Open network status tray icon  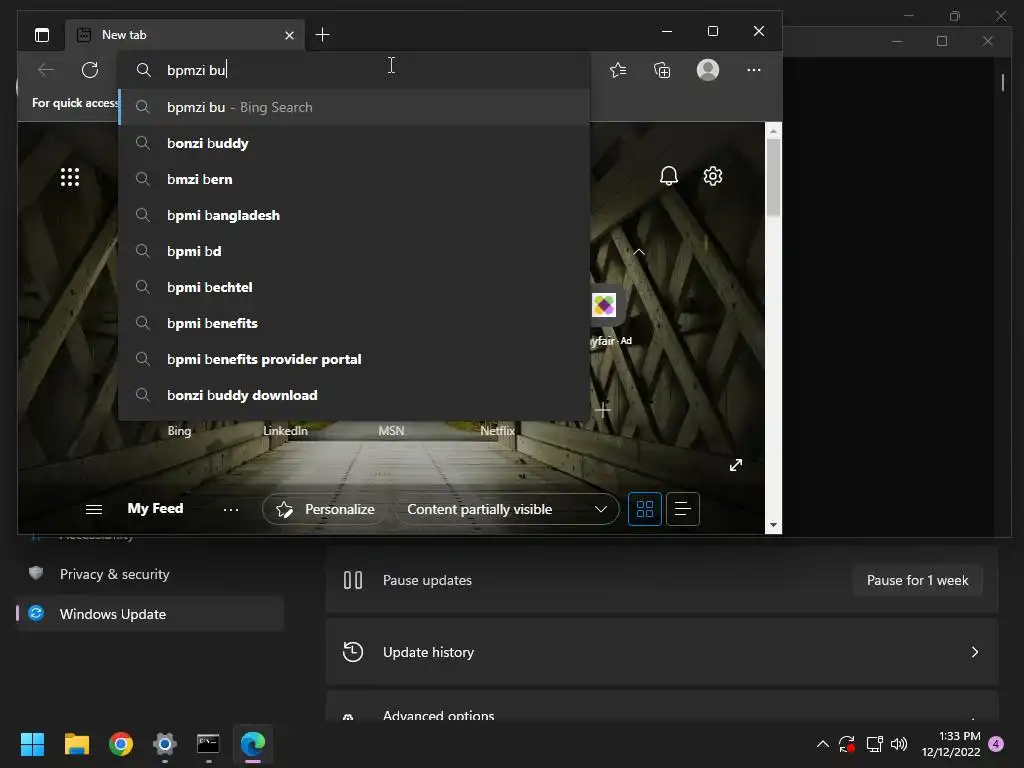(874, 744)
